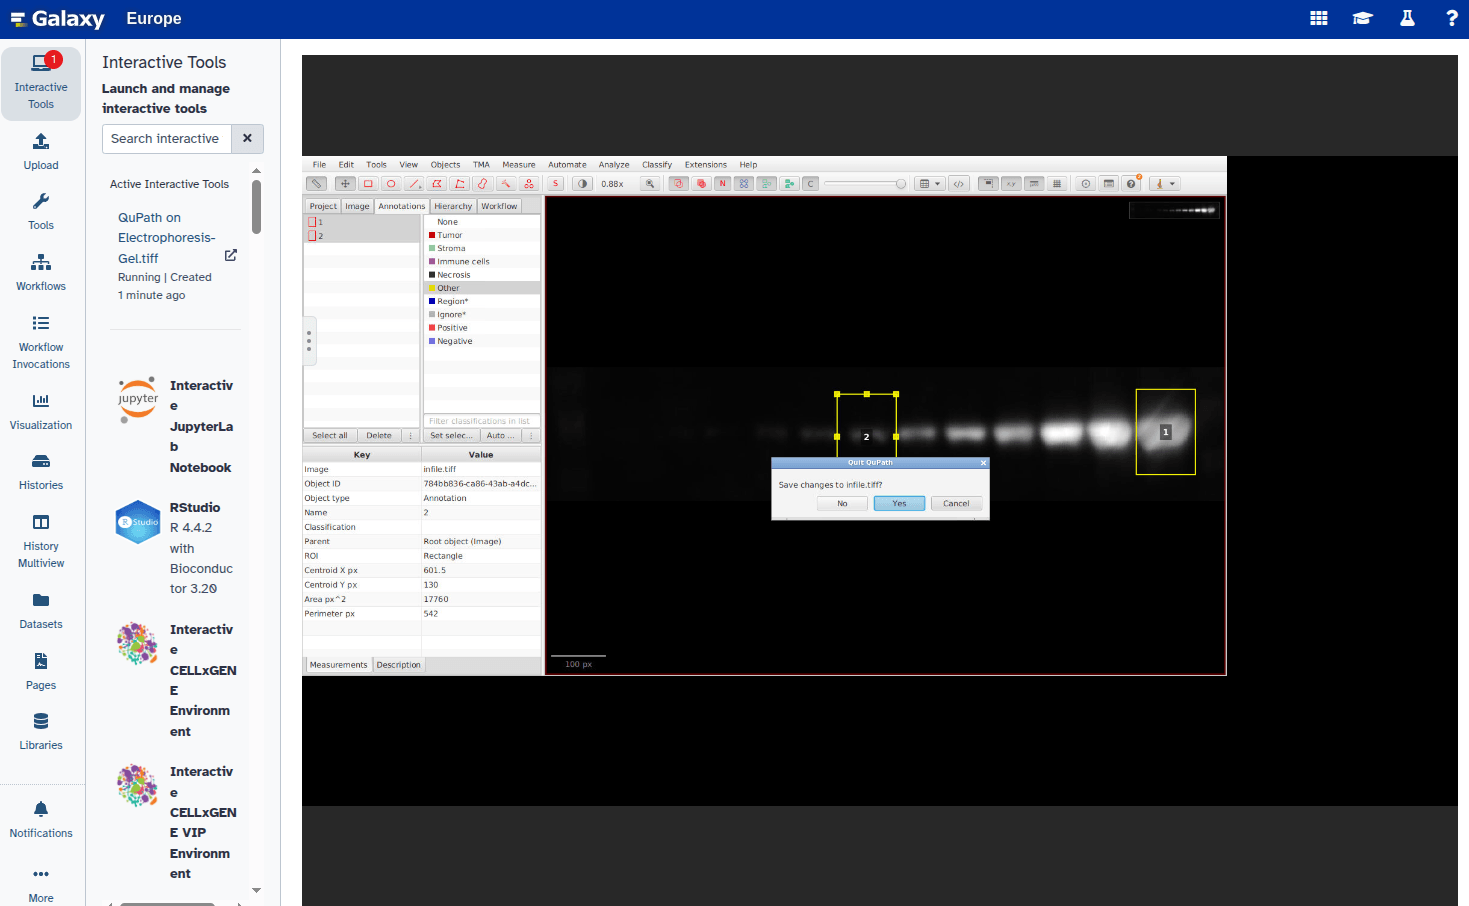
Task: Select the Tumor classification red swatch
Action: click(x=432, y=235)
